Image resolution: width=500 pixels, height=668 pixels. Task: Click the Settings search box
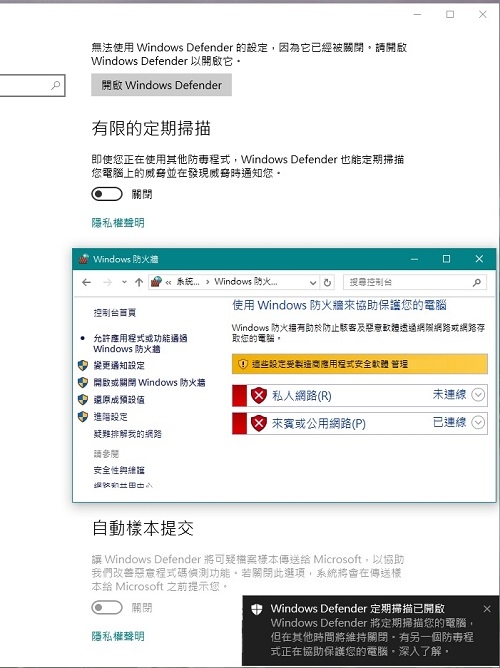pos(32,85)
